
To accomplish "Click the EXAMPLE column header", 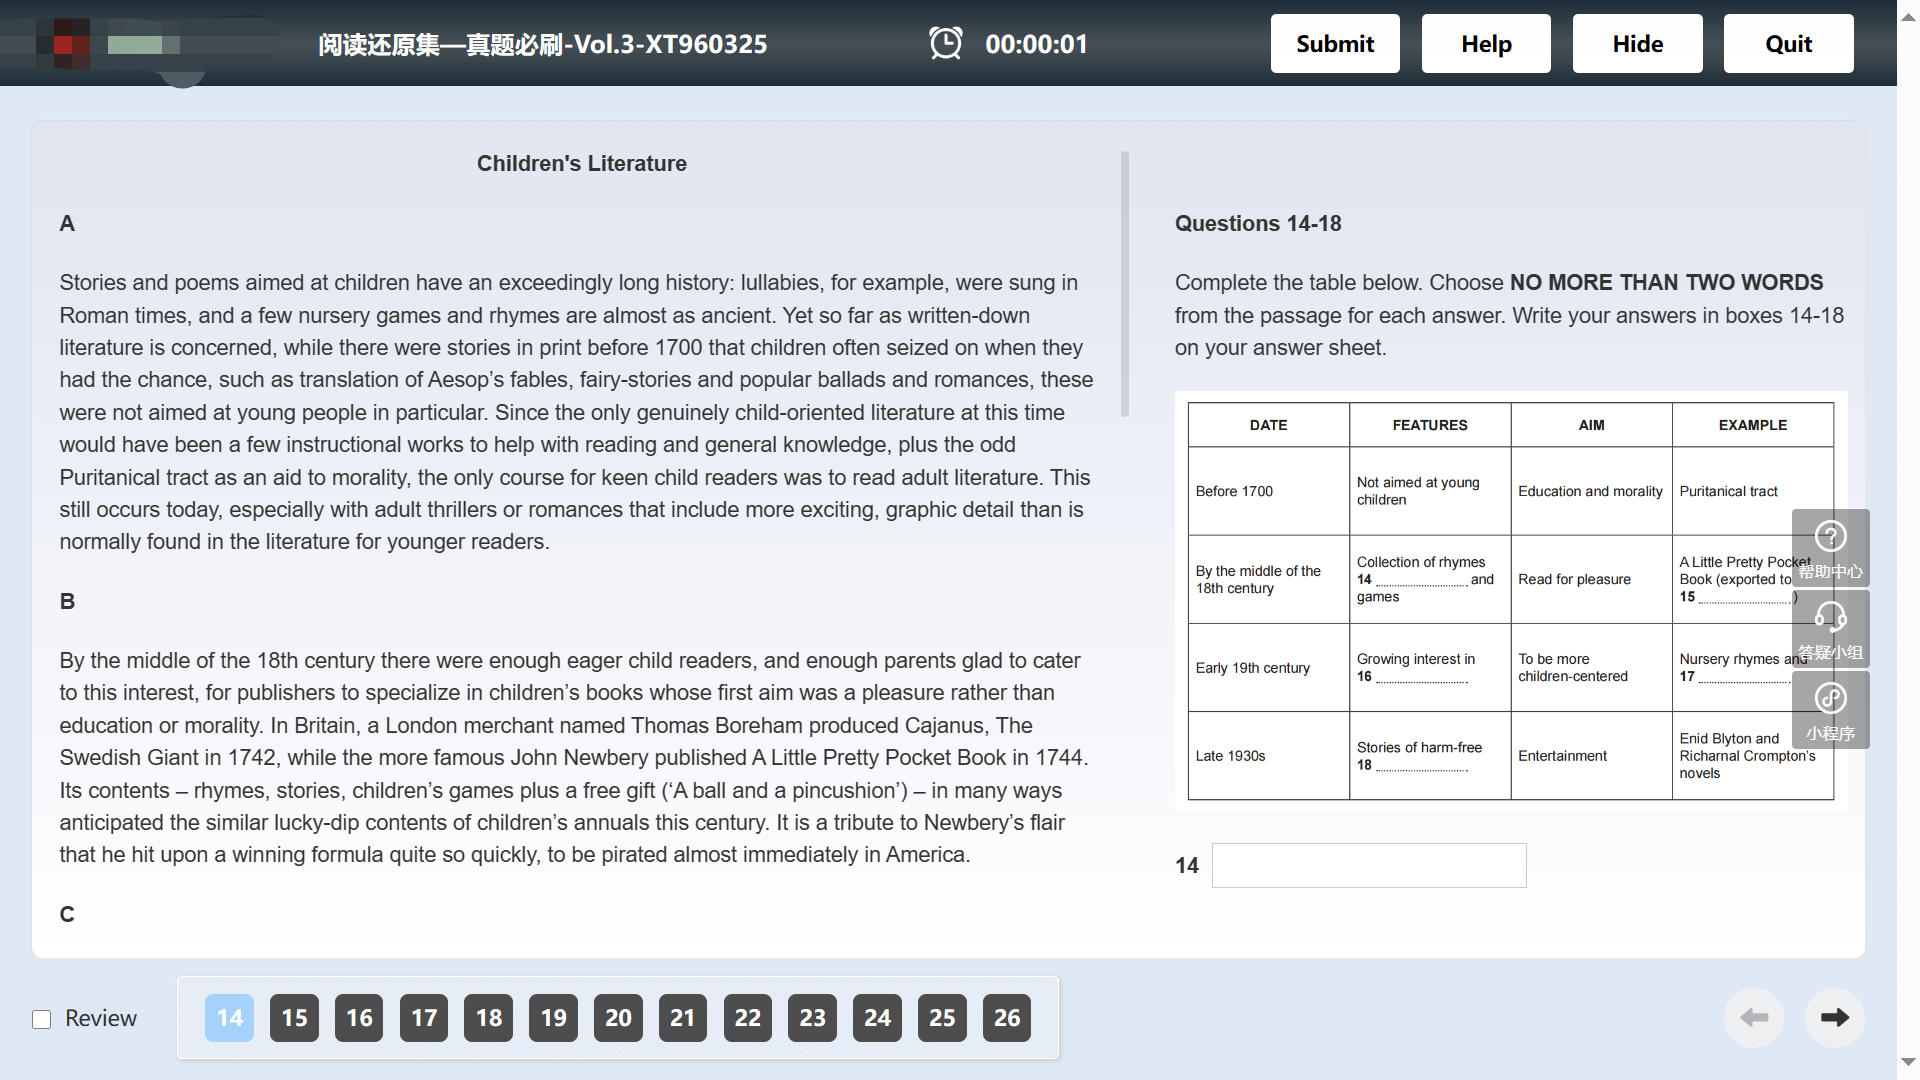I will pyautogui.click(x=1752, y=425).
